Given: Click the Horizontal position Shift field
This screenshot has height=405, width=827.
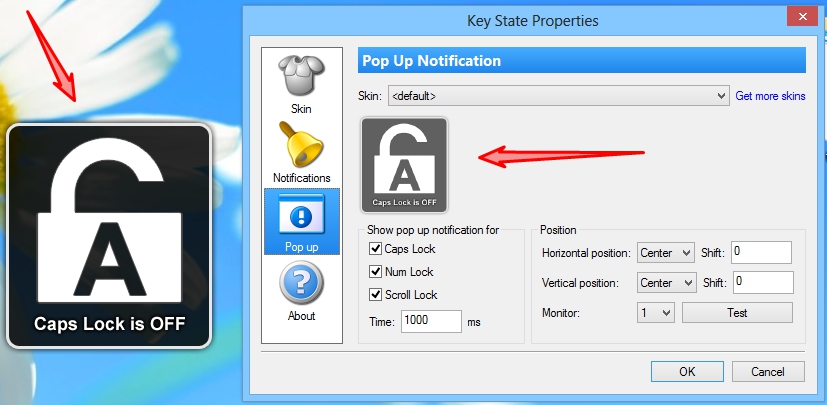Looking at the screenshot, I should pyautogui.click(x=761, y=252).
